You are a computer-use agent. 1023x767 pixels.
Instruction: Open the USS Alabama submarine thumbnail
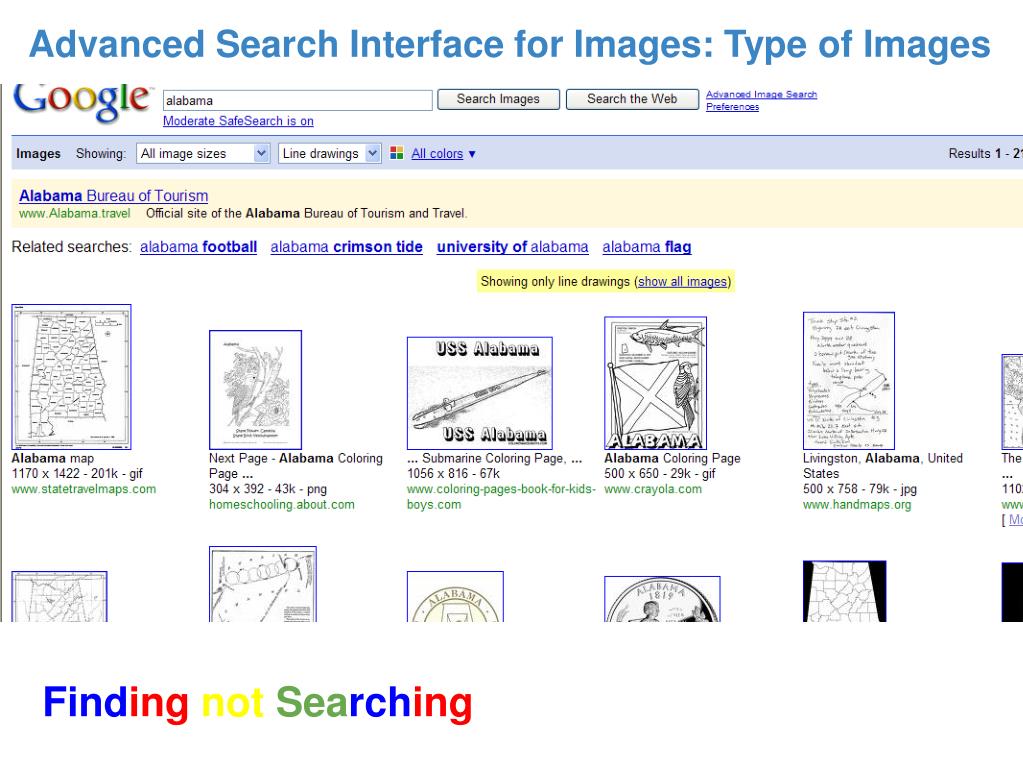[x=480, y=393]
